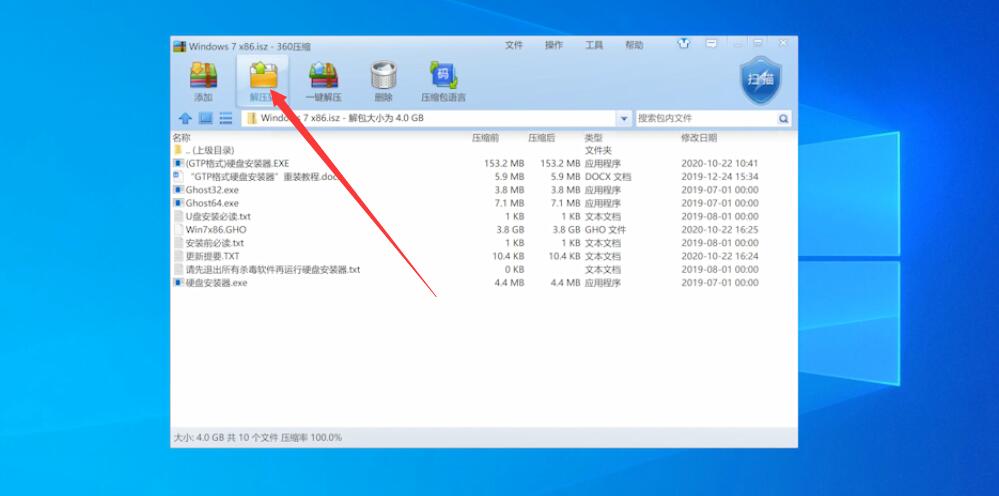Open the 帮助 menu
Viewport: 999px width, 496px height.
(634, 45)
